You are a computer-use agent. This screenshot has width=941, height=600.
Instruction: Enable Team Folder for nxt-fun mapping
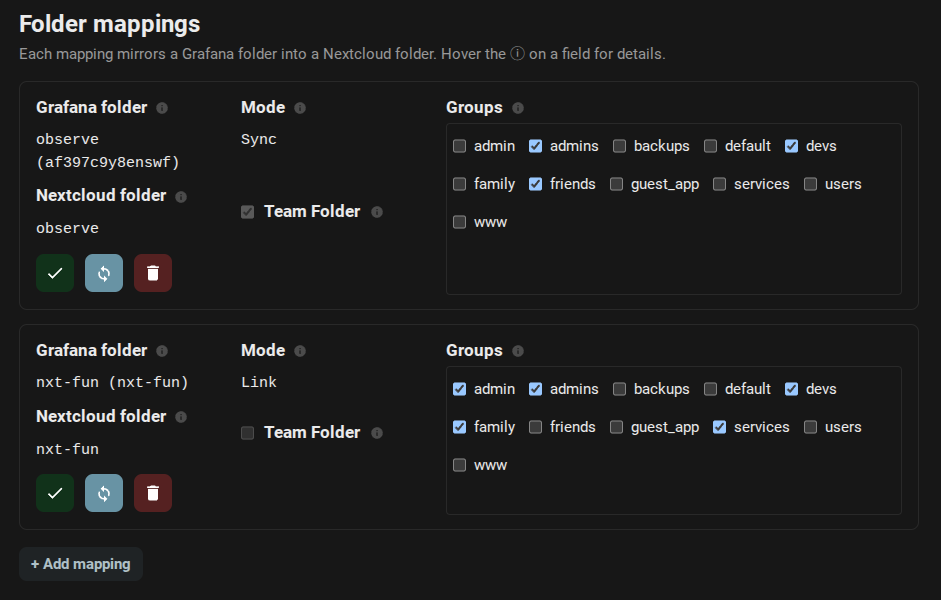pos(247,433)
